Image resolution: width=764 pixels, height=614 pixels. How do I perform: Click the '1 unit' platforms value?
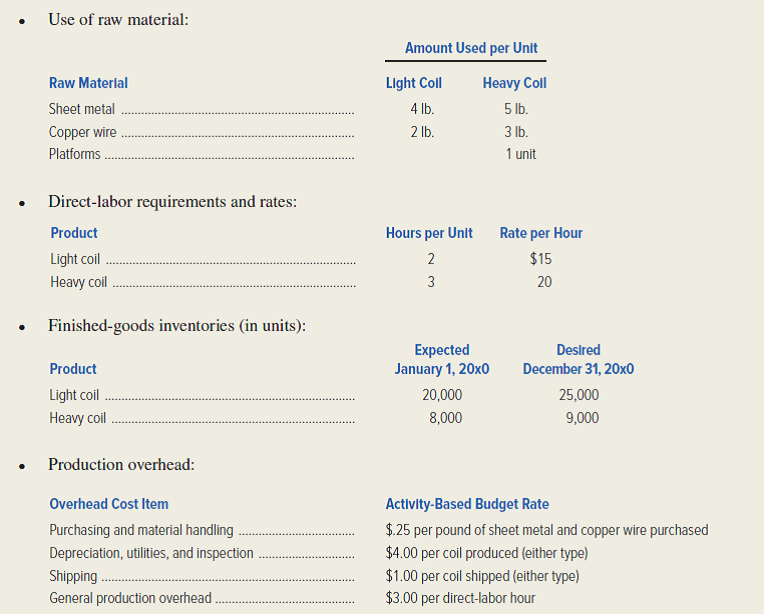click(x=521, y=154)
